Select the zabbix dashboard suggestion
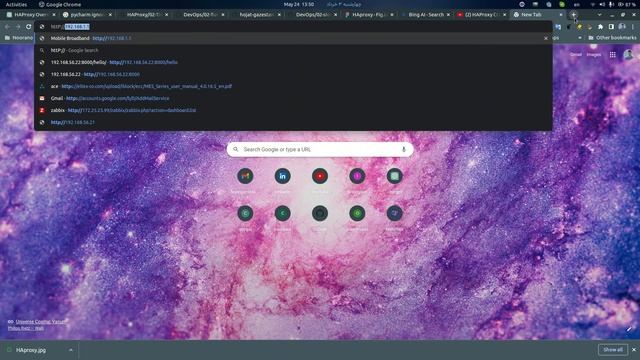Screen dimensions: 640x360 tap(293, 110)
